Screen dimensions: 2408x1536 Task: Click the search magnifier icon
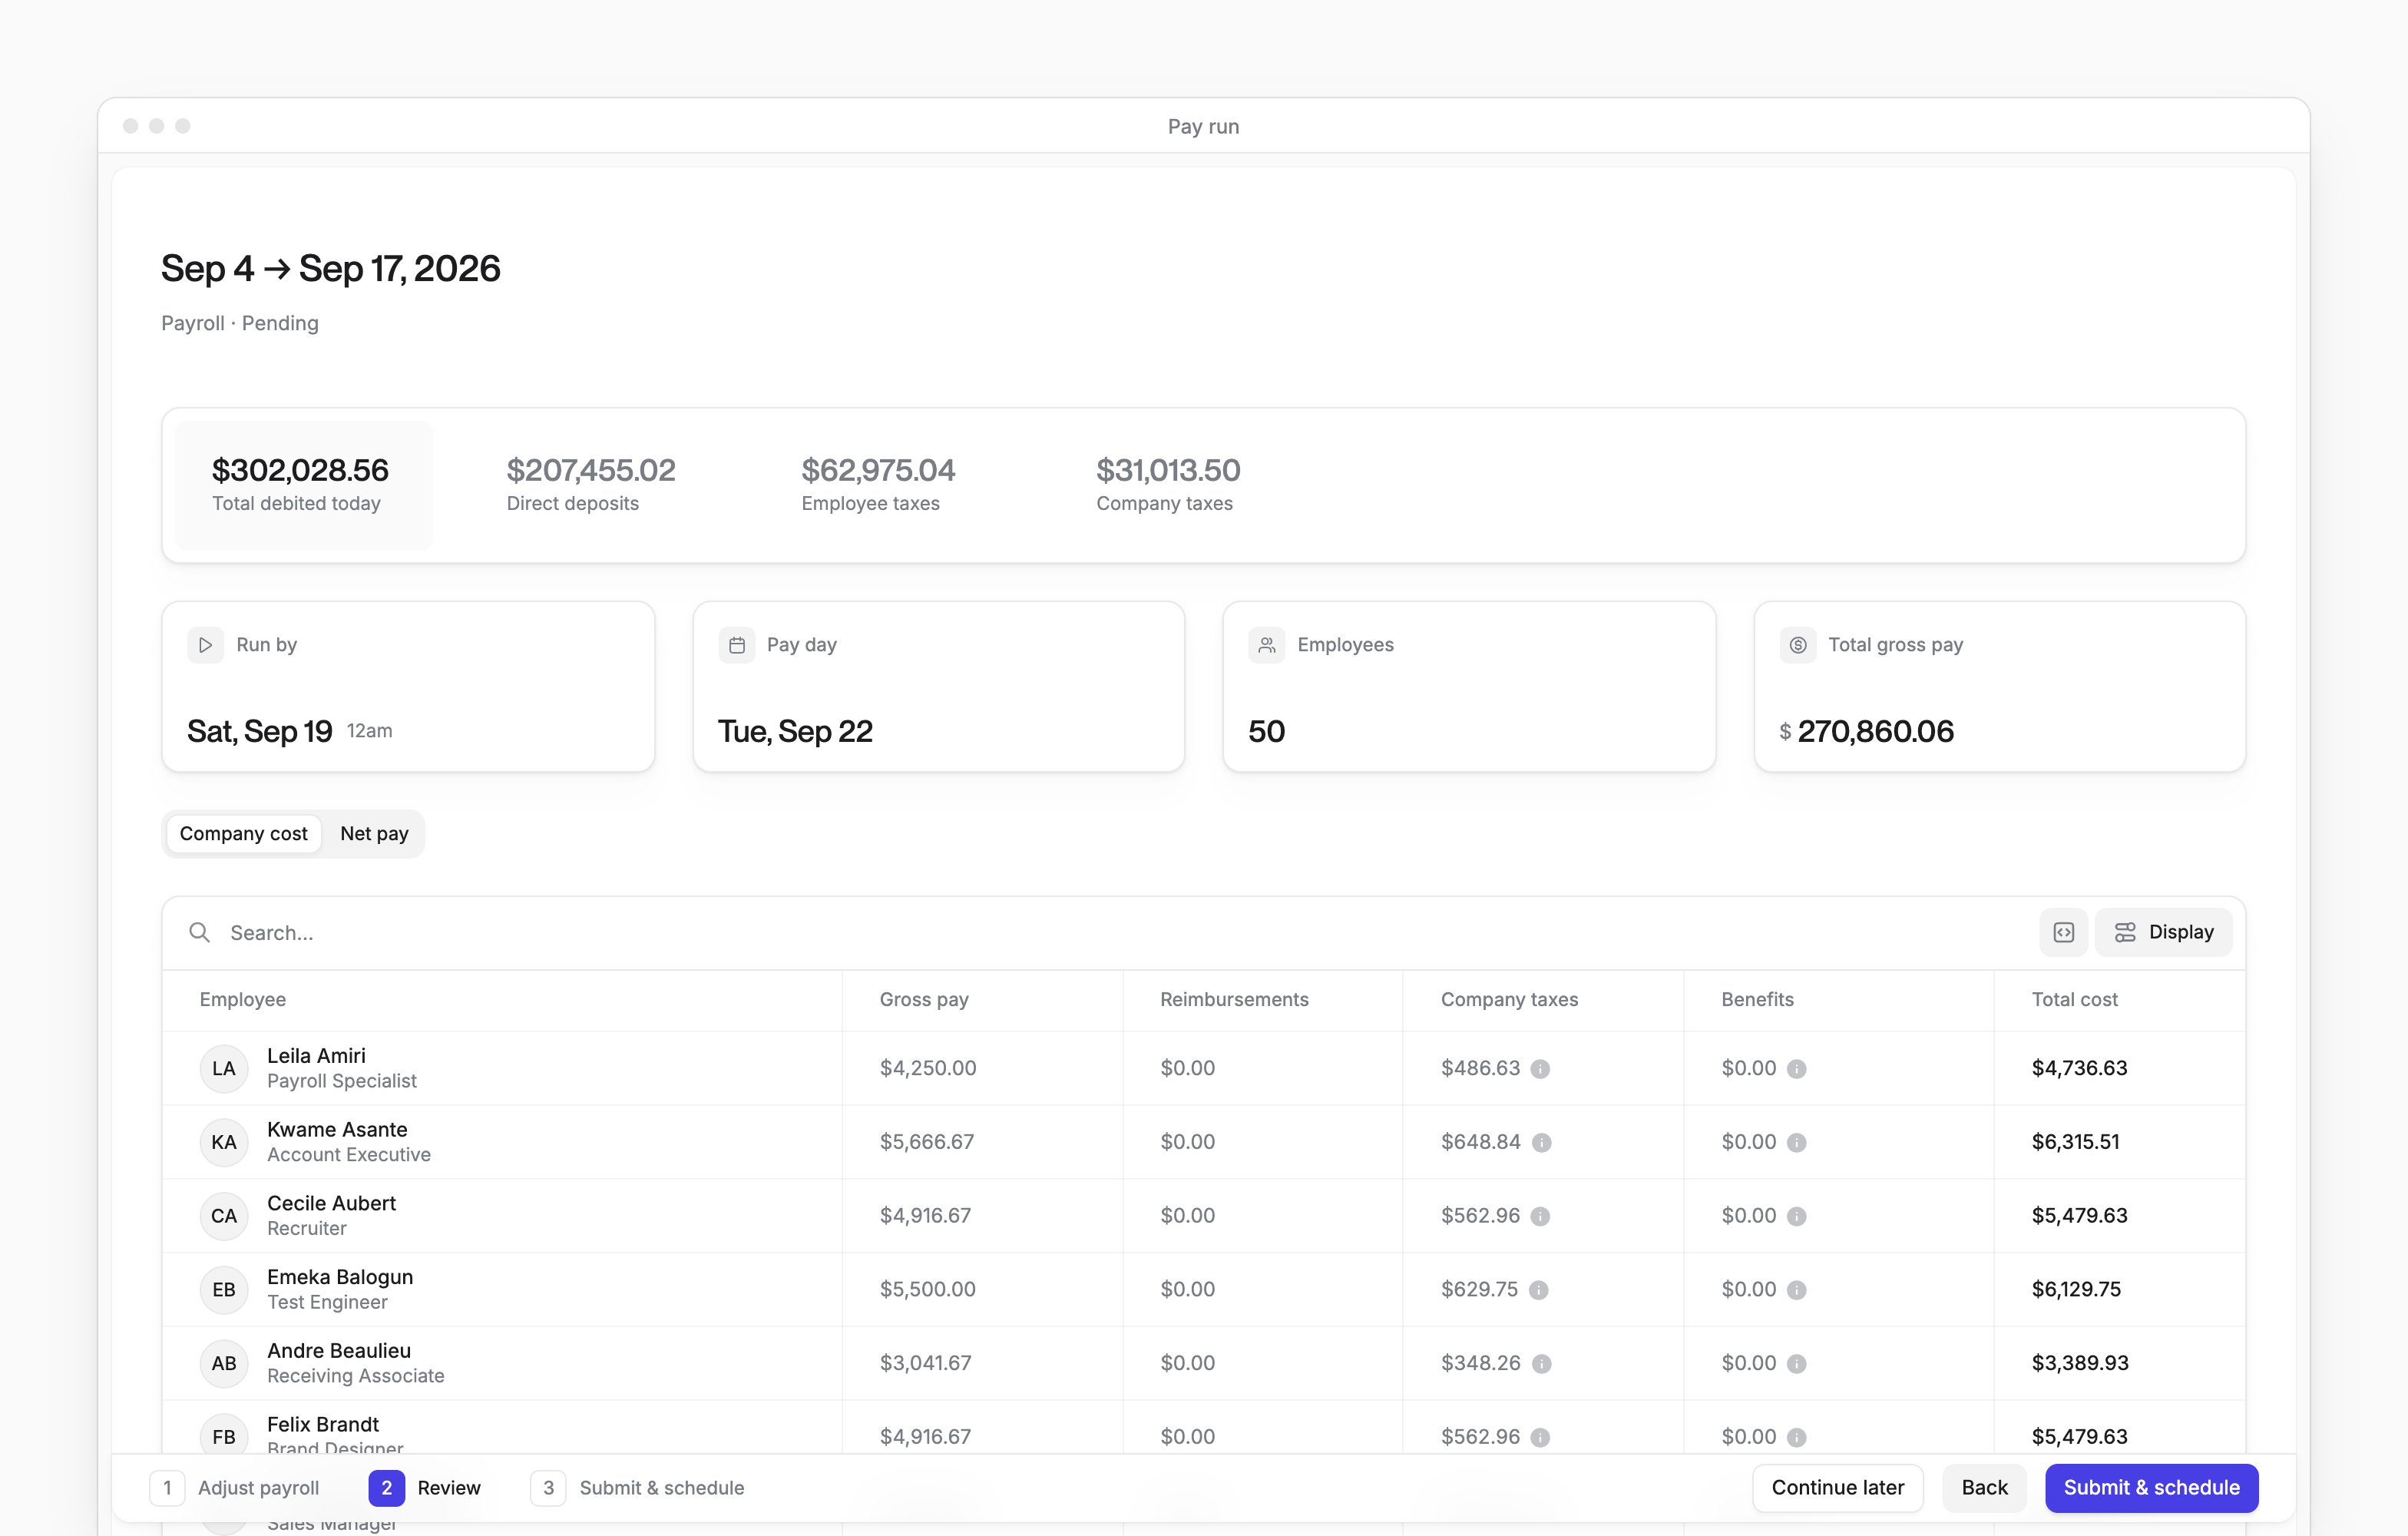coord(200,932)
